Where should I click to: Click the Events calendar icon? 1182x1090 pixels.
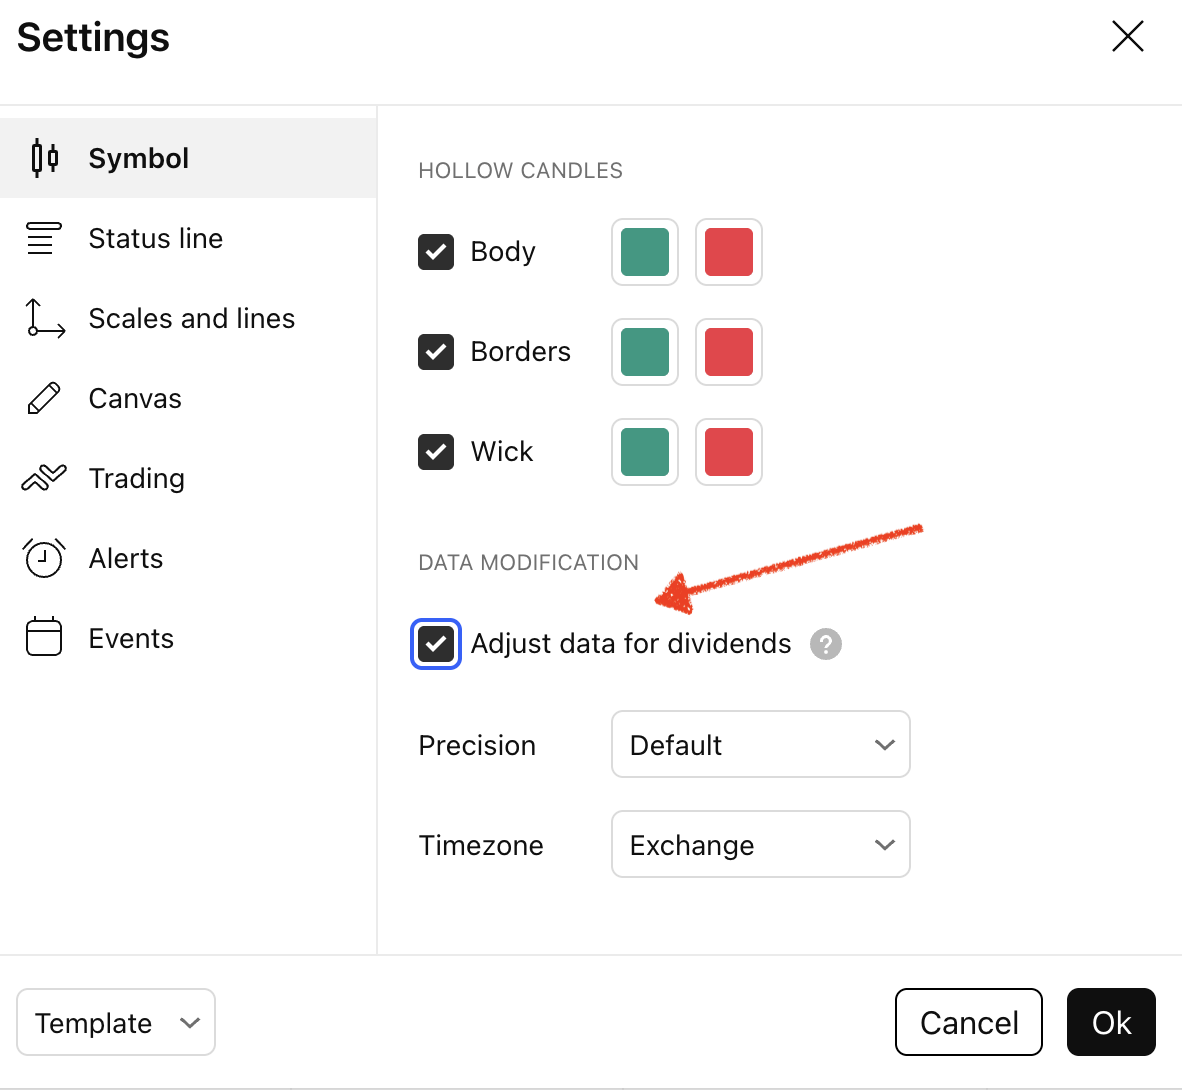(x=44, y=638)
